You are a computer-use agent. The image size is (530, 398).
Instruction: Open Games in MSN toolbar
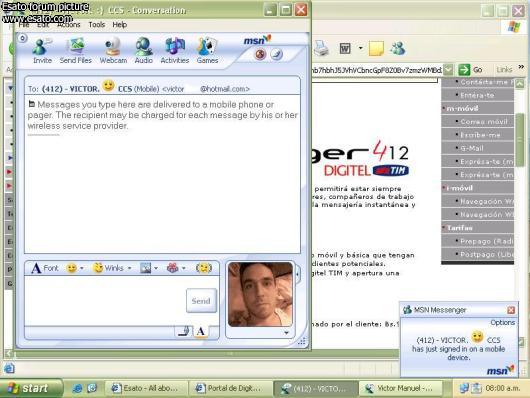coord(207,51)
